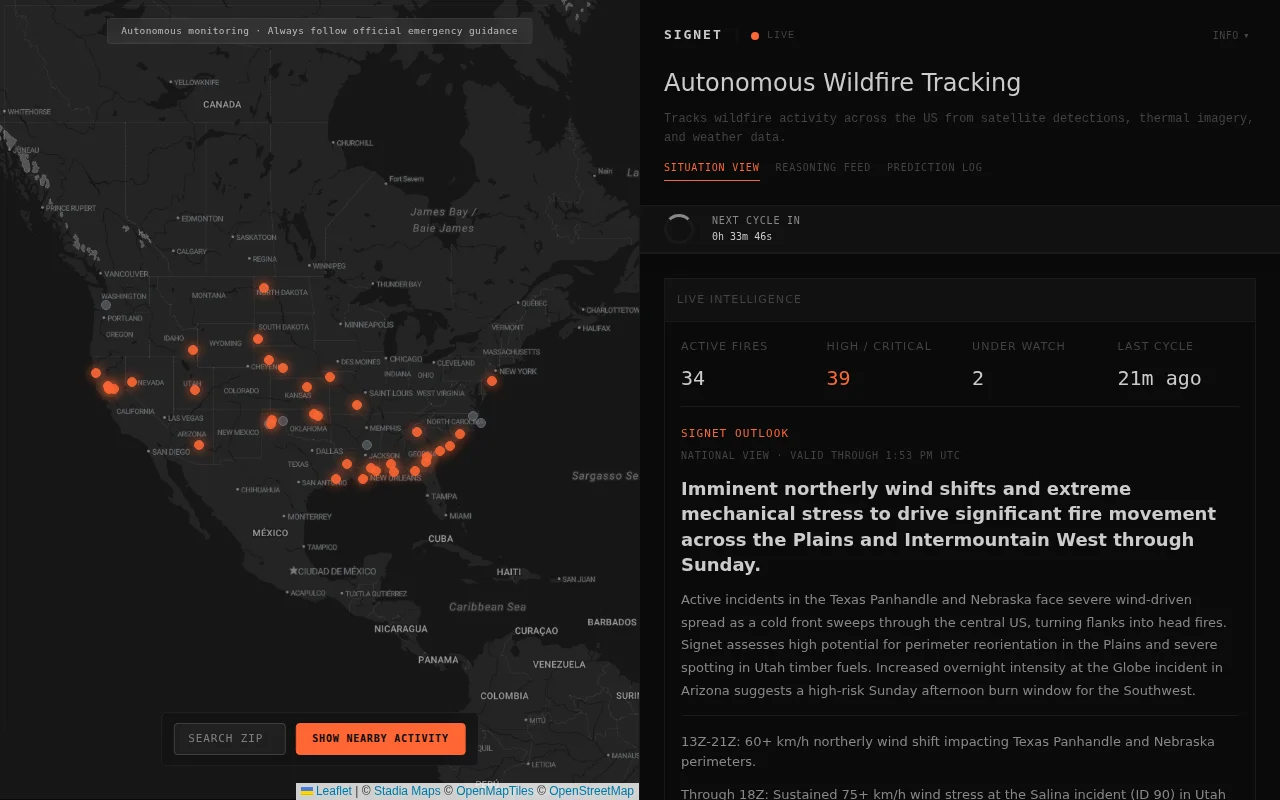Click the Last Cycle '21m ago' value
Screen dimensions: 1280x800
pyautogui.click(x=1159, y=378)
